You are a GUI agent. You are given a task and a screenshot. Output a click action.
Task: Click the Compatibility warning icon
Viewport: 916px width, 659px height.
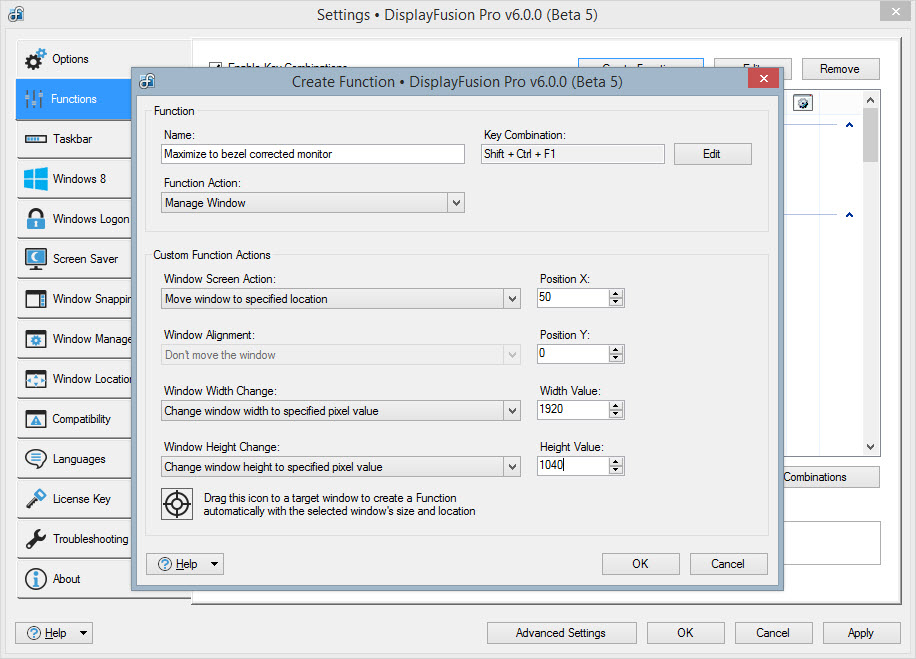[36, 419]
